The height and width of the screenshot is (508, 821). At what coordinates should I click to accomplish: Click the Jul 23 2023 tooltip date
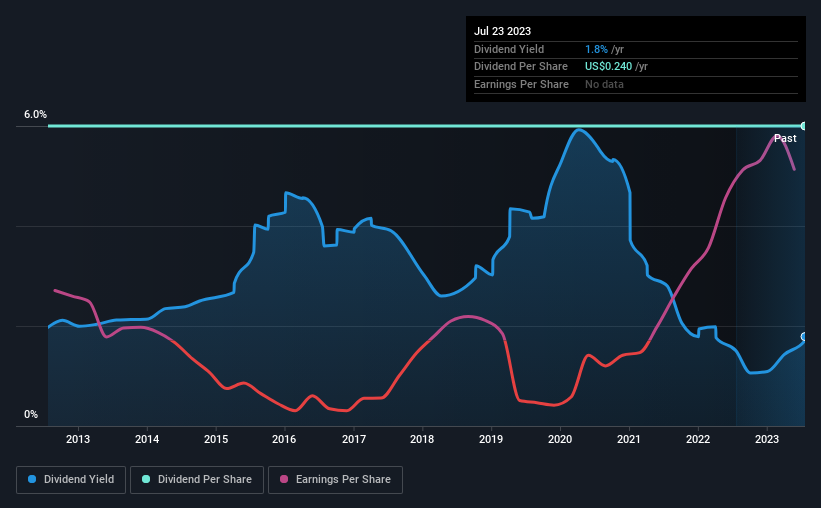pos(502,31)
